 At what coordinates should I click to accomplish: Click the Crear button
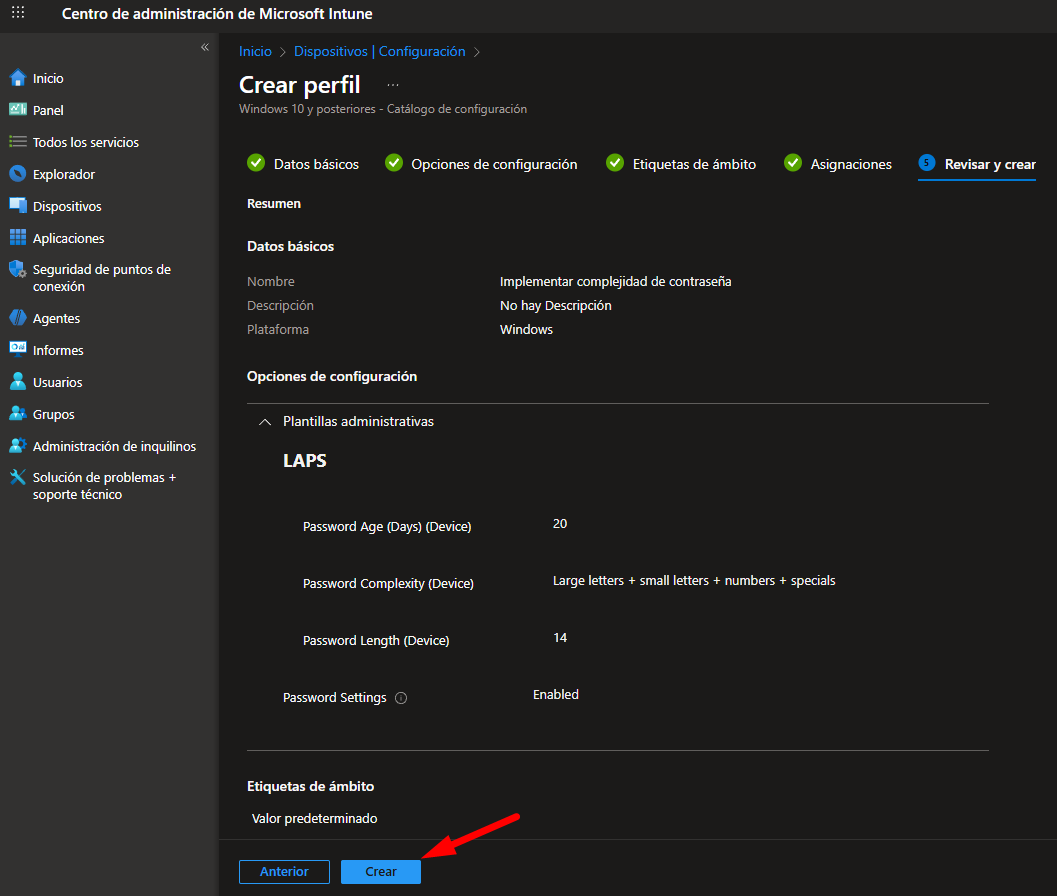click(380, 871)
